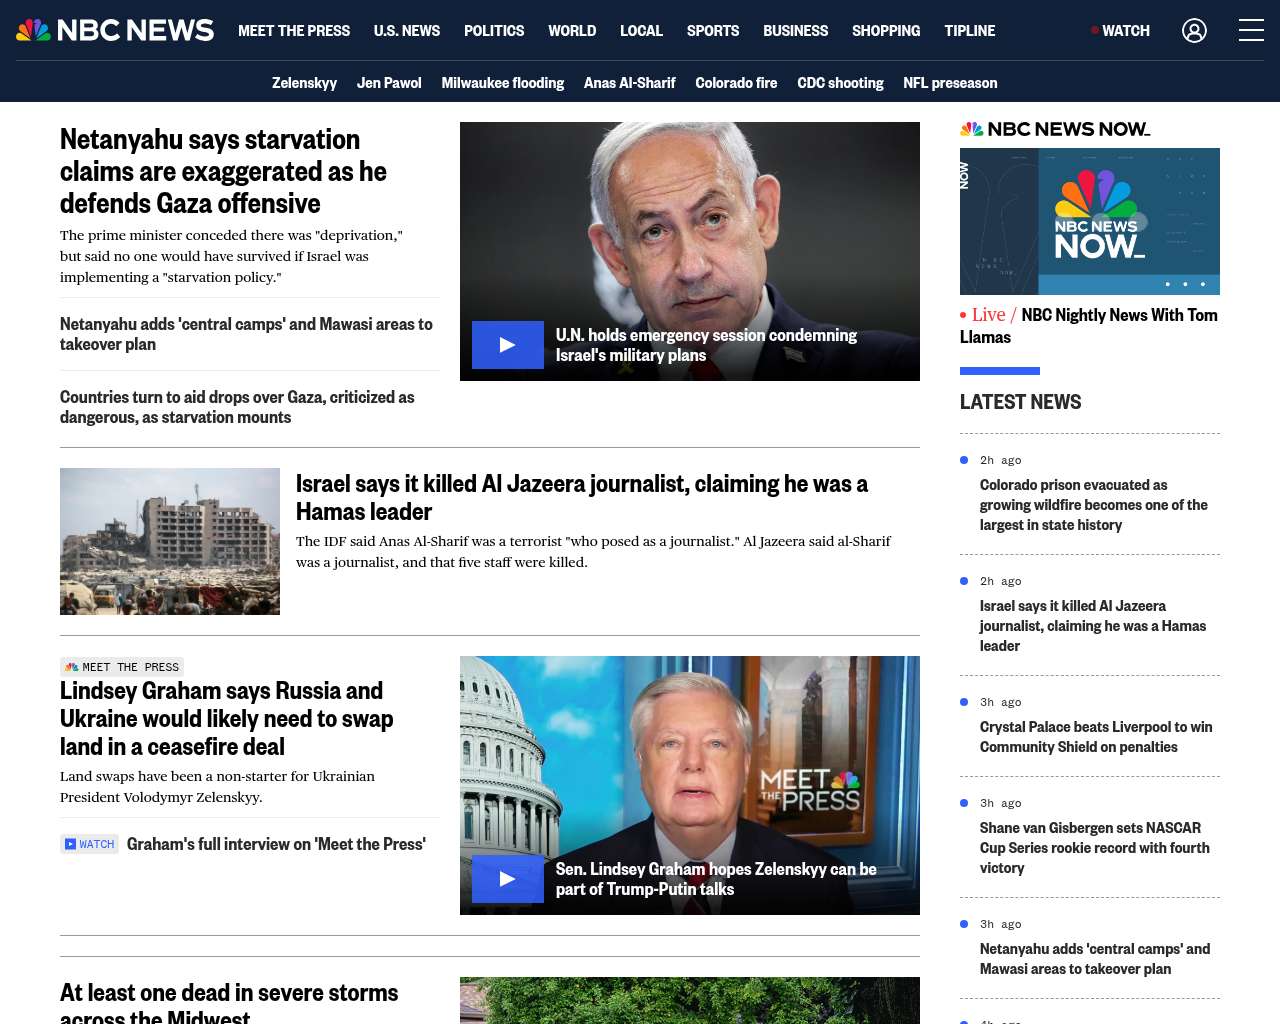Open Shane van Gisbergen NASCAR story
This screenshot has height=1024, width=1280.
[1095, 848]
